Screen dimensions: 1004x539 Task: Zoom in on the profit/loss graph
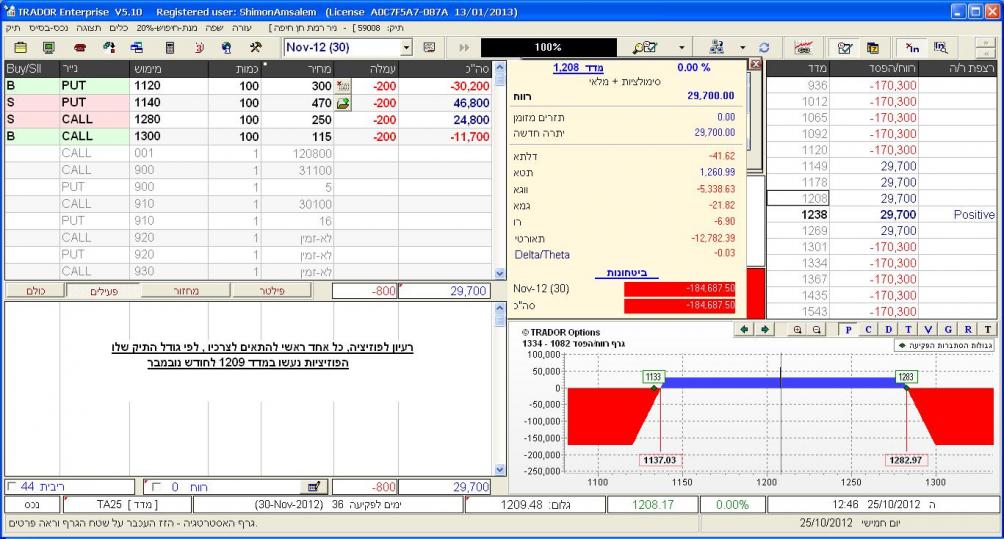coord(798,329)
